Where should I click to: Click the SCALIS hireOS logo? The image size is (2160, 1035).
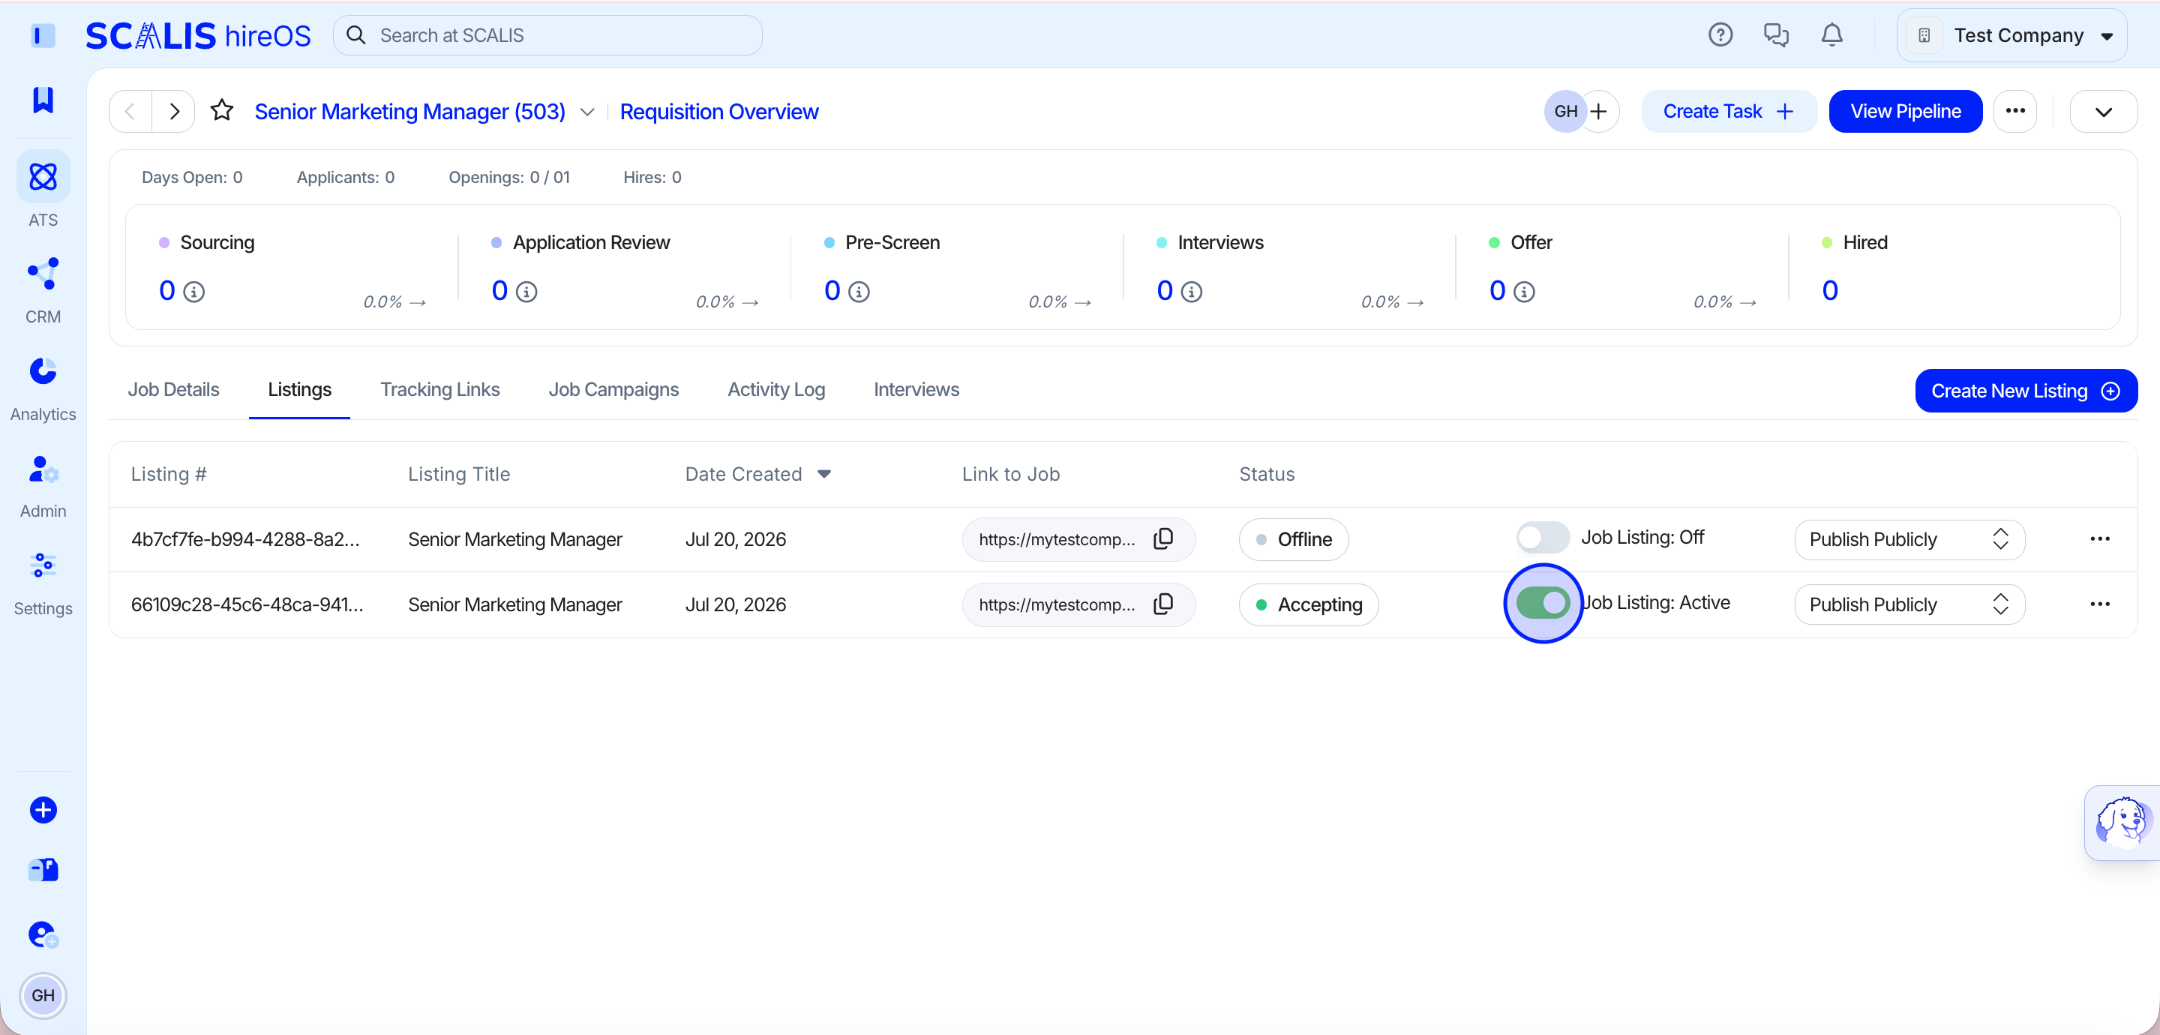tap(198, 36)
